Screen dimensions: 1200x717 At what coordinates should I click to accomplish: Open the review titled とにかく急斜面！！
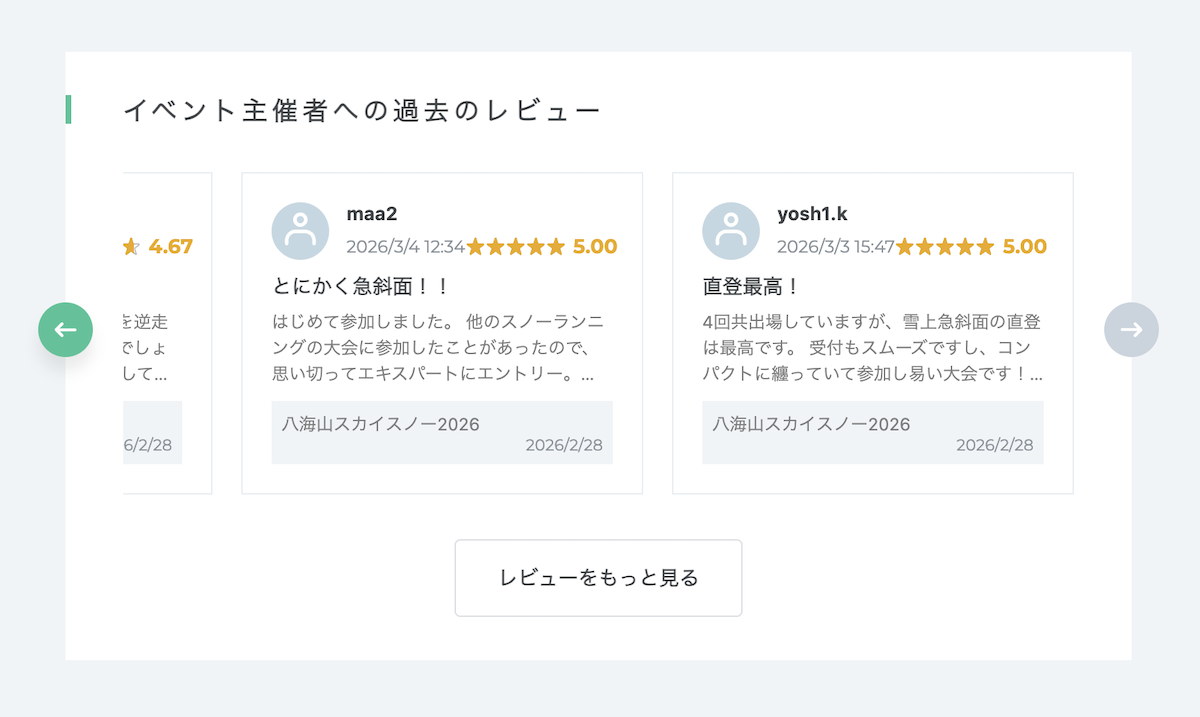361,287
